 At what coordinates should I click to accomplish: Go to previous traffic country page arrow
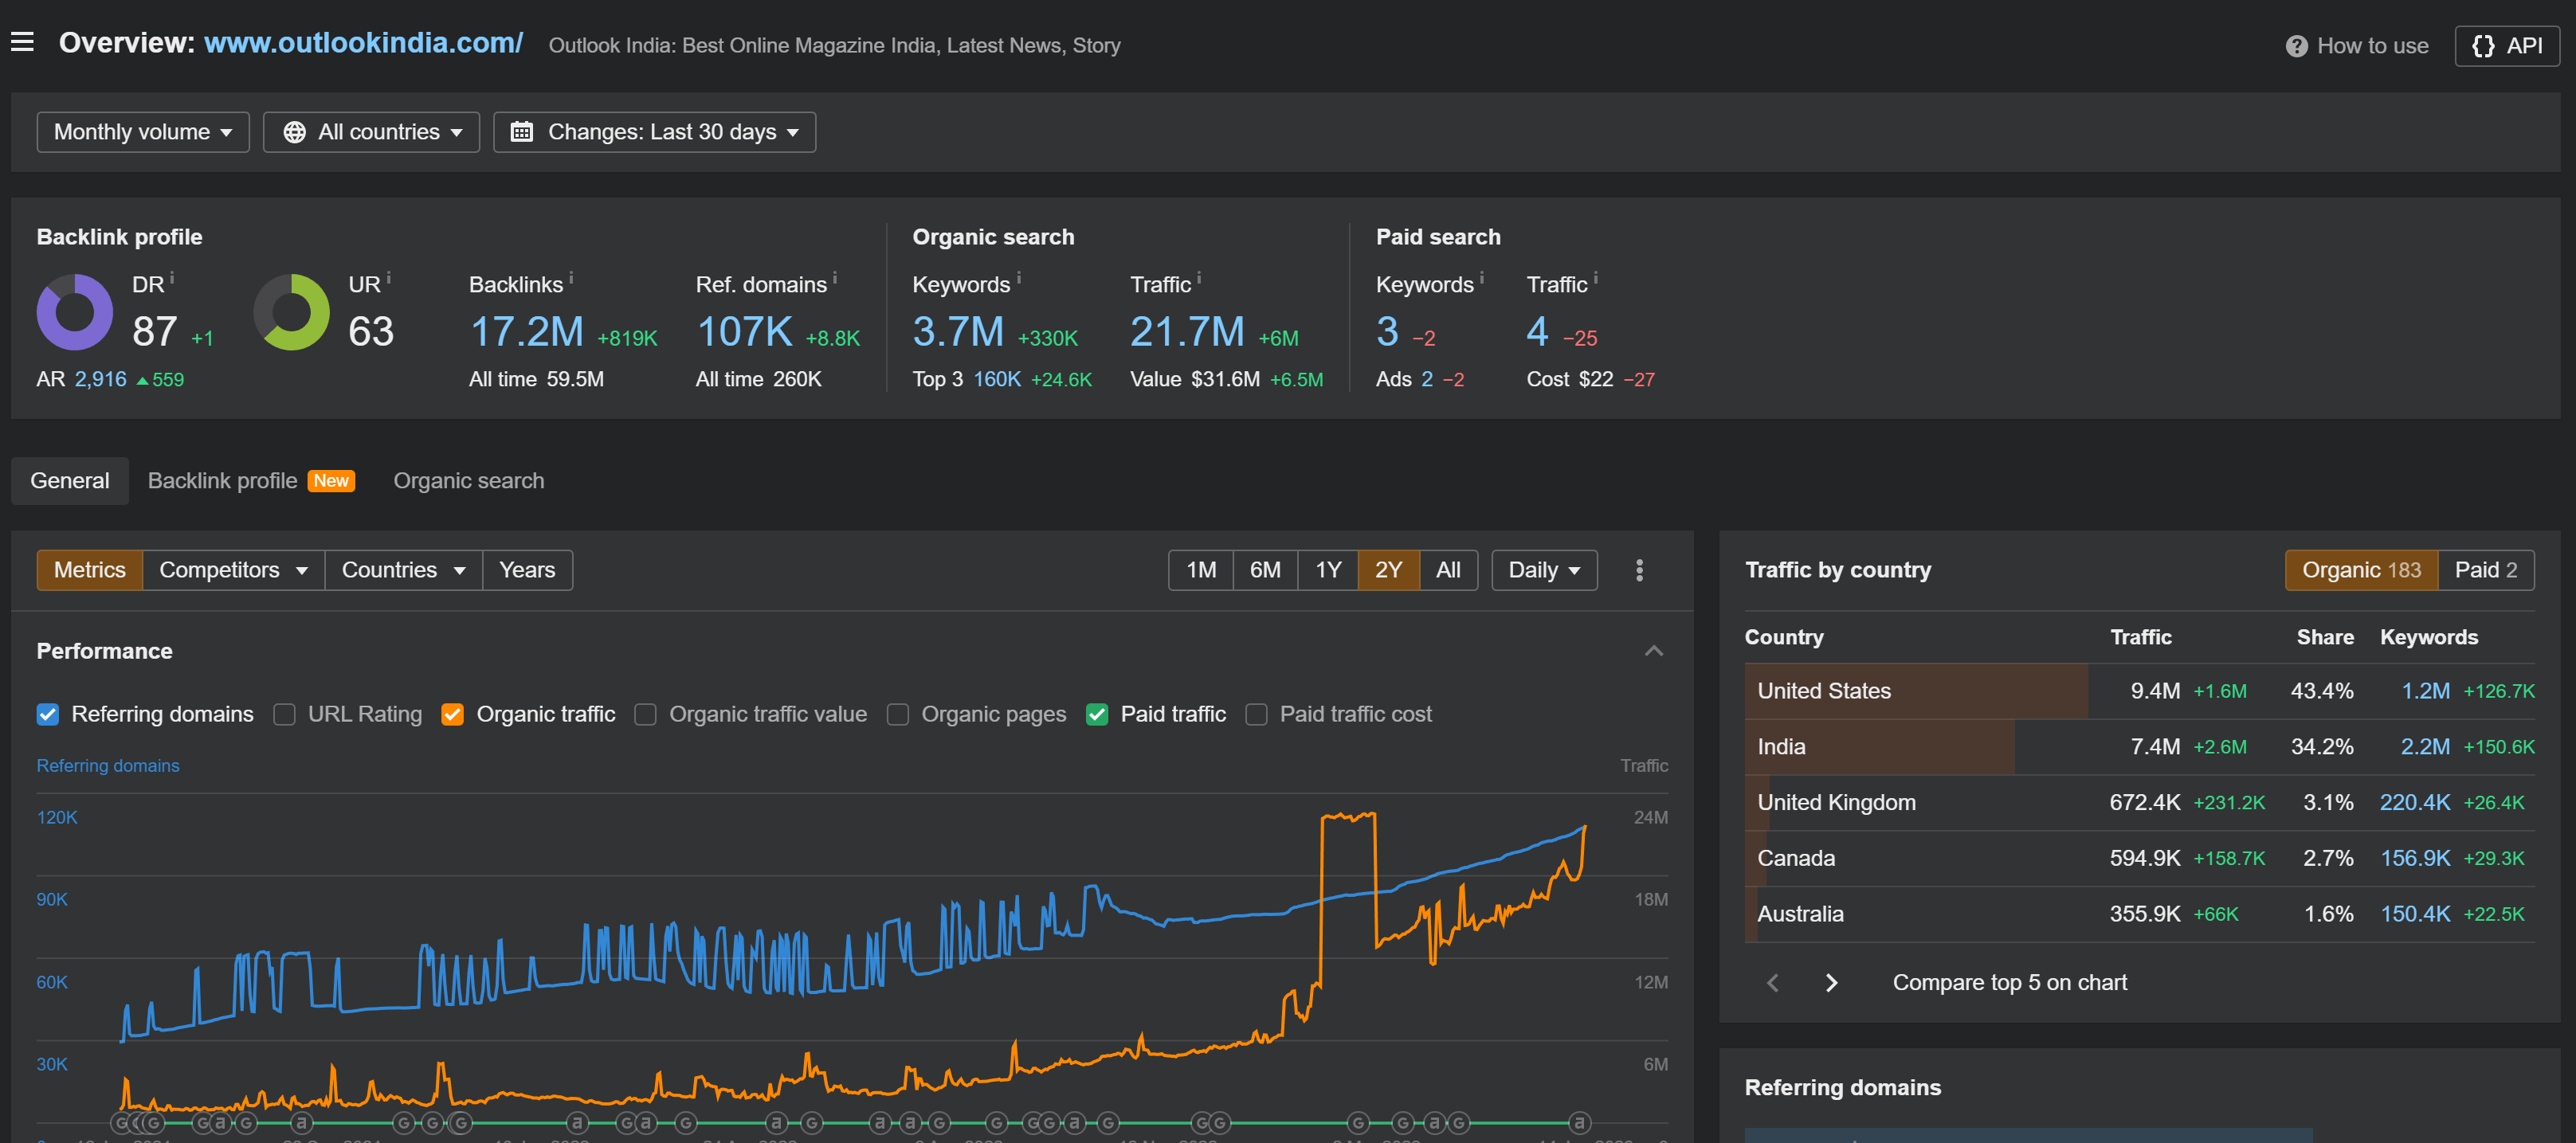[1773, 982]
